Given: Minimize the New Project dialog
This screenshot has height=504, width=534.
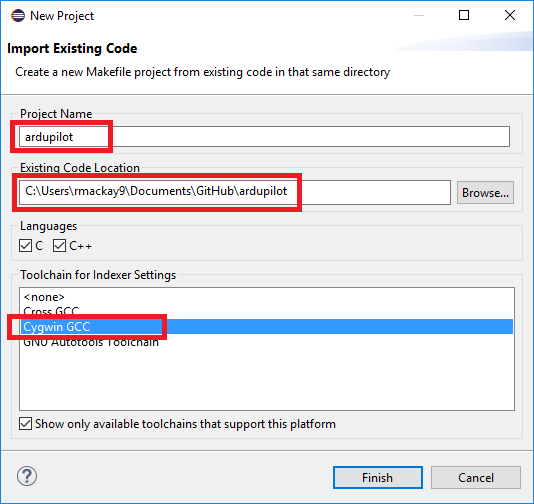Looking at the screenshot, I should pyautogui.click(x=419, y=15).
